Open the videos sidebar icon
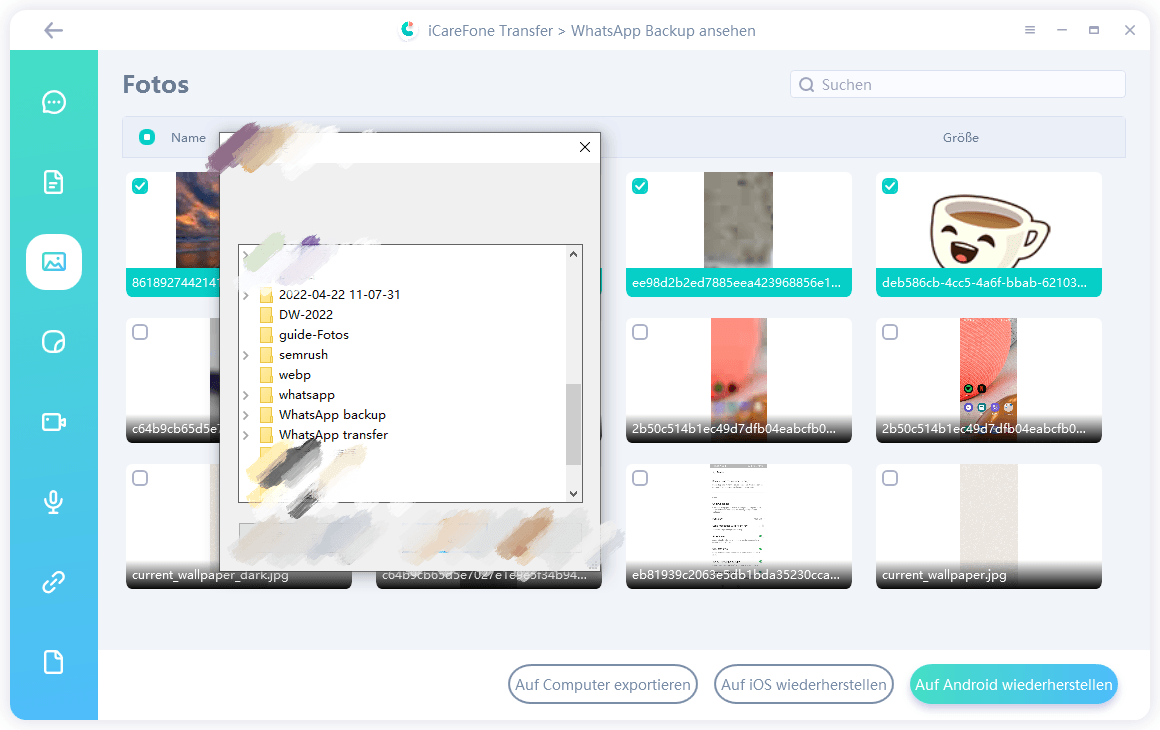The image size is (1160, 730). tap(54, 422)
